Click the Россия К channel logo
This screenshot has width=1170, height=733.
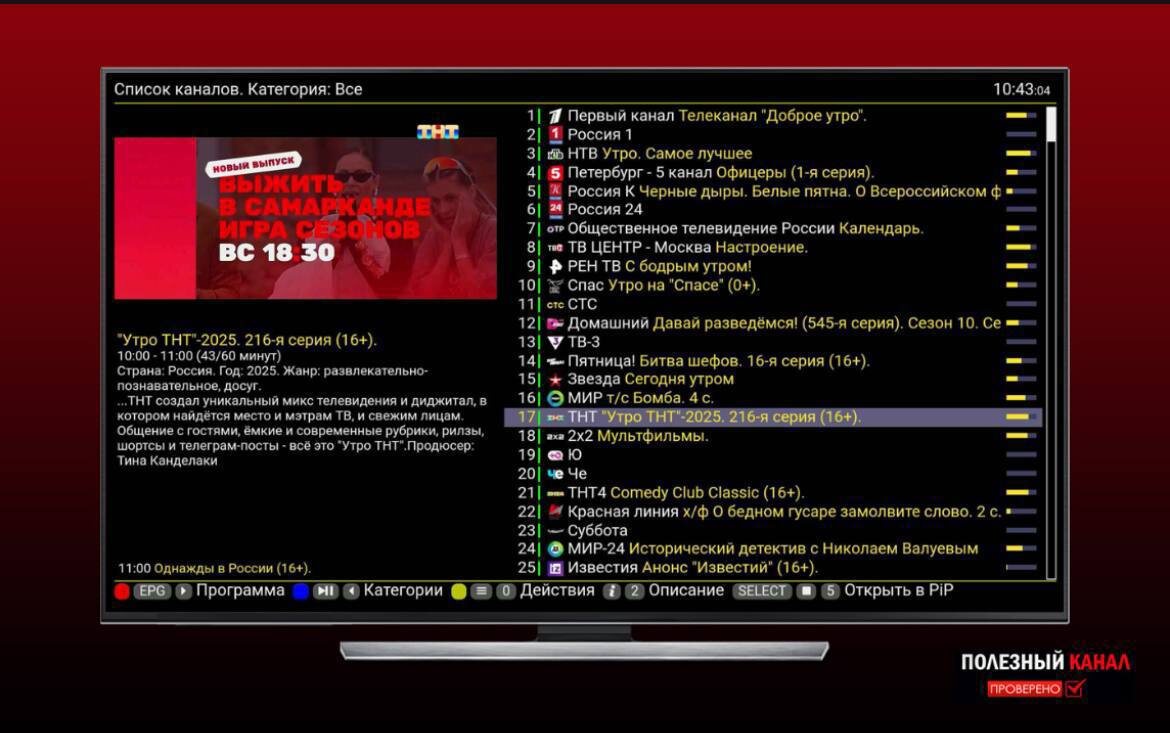[x=555, y=191]
